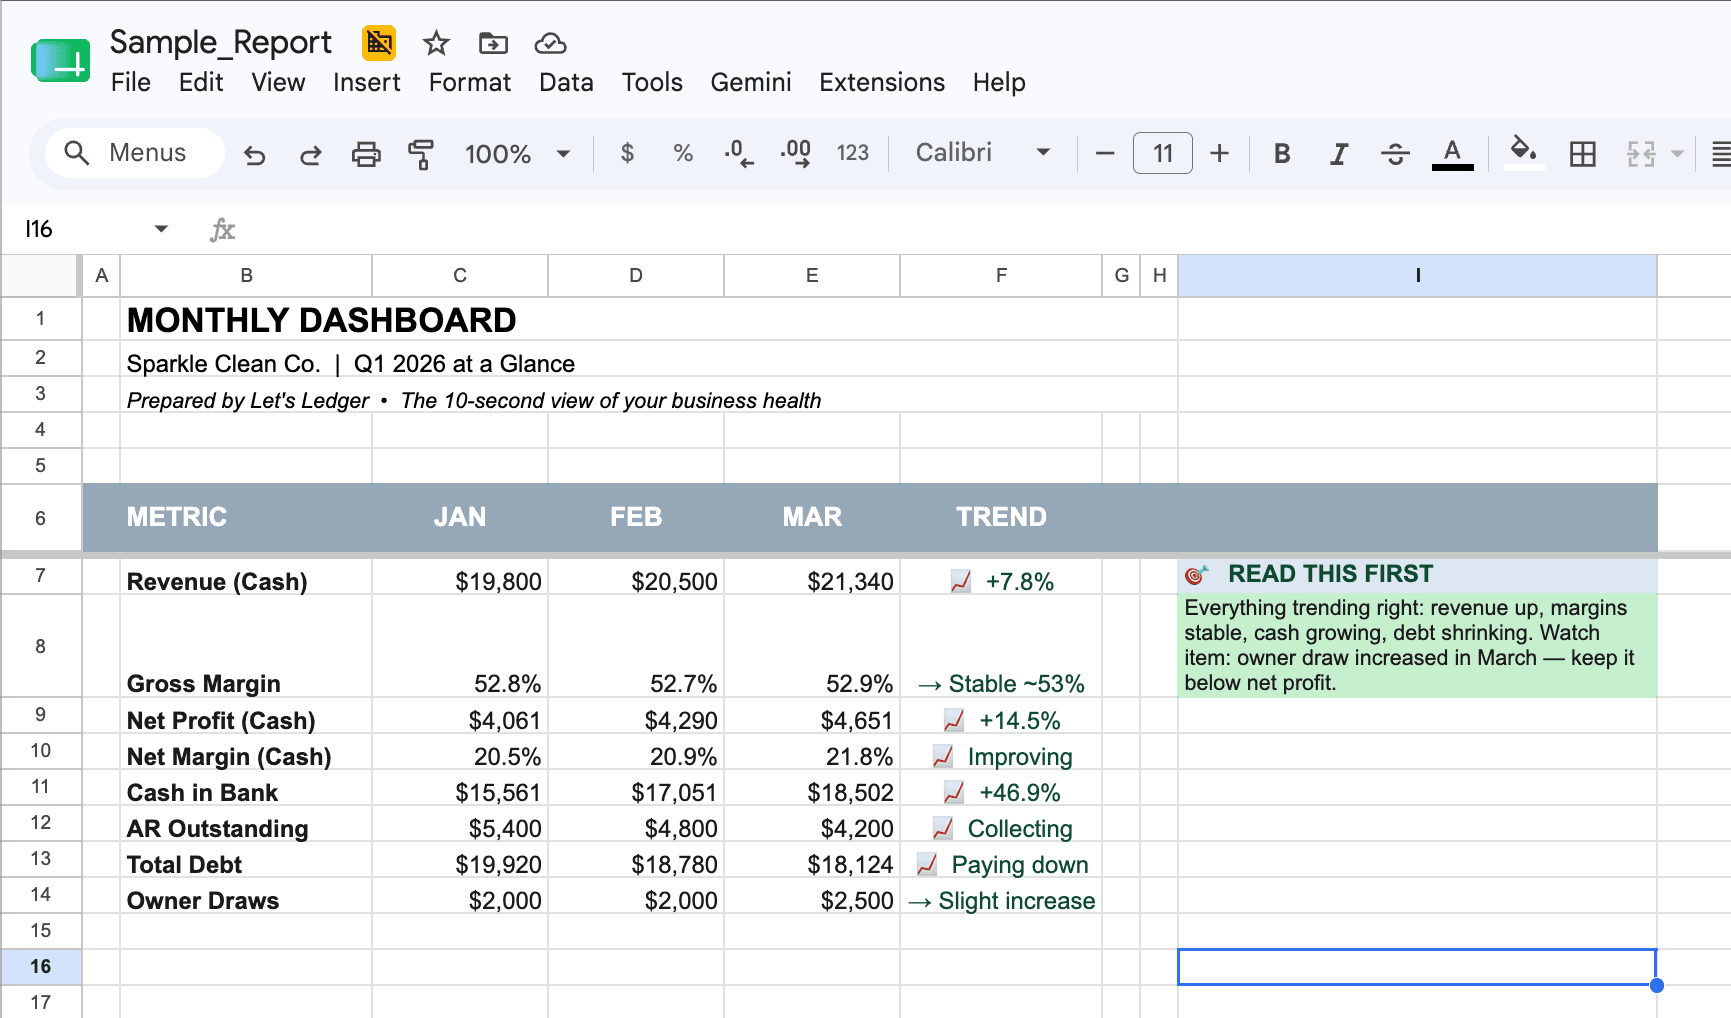This screenshot has height=1018, width=1731.
Task: Open fill color picker
Action: tap(1523, 153)
